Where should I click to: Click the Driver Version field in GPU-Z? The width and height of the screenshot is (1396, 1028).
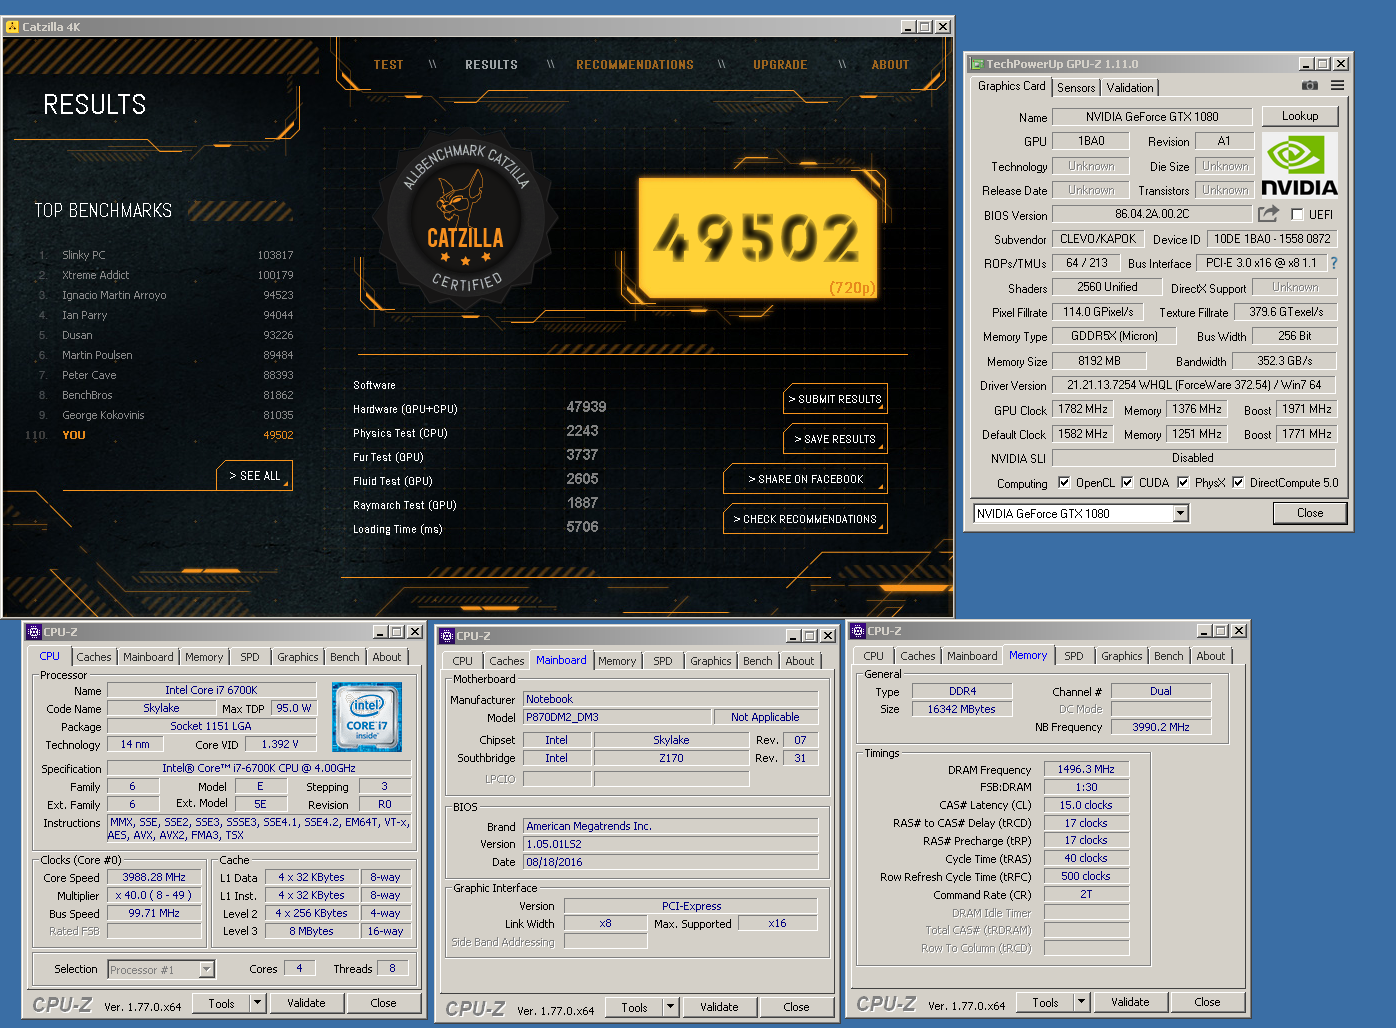coord(1194,385)
